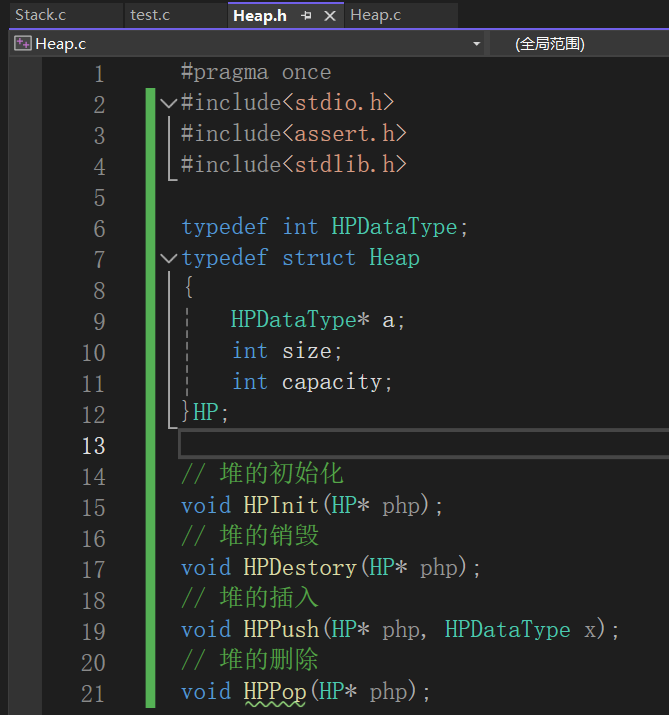Screen dimensions: 669x715
Task: Click the HPPush function name
Action: [281, 629]
